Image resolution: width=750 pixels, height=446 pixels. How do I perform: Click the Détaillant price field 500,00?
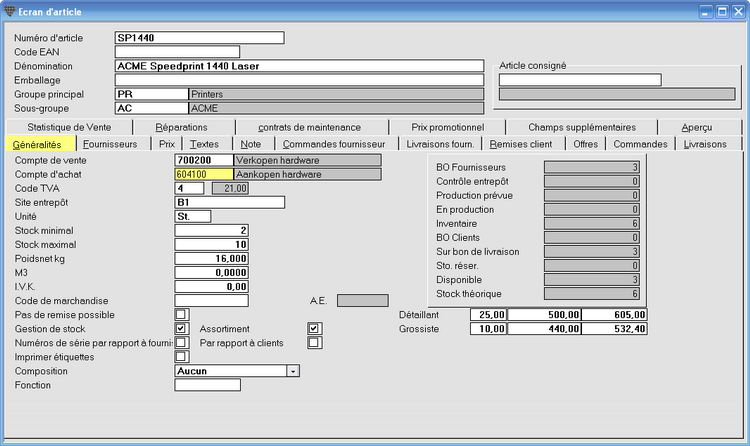[x=544, y=315]
